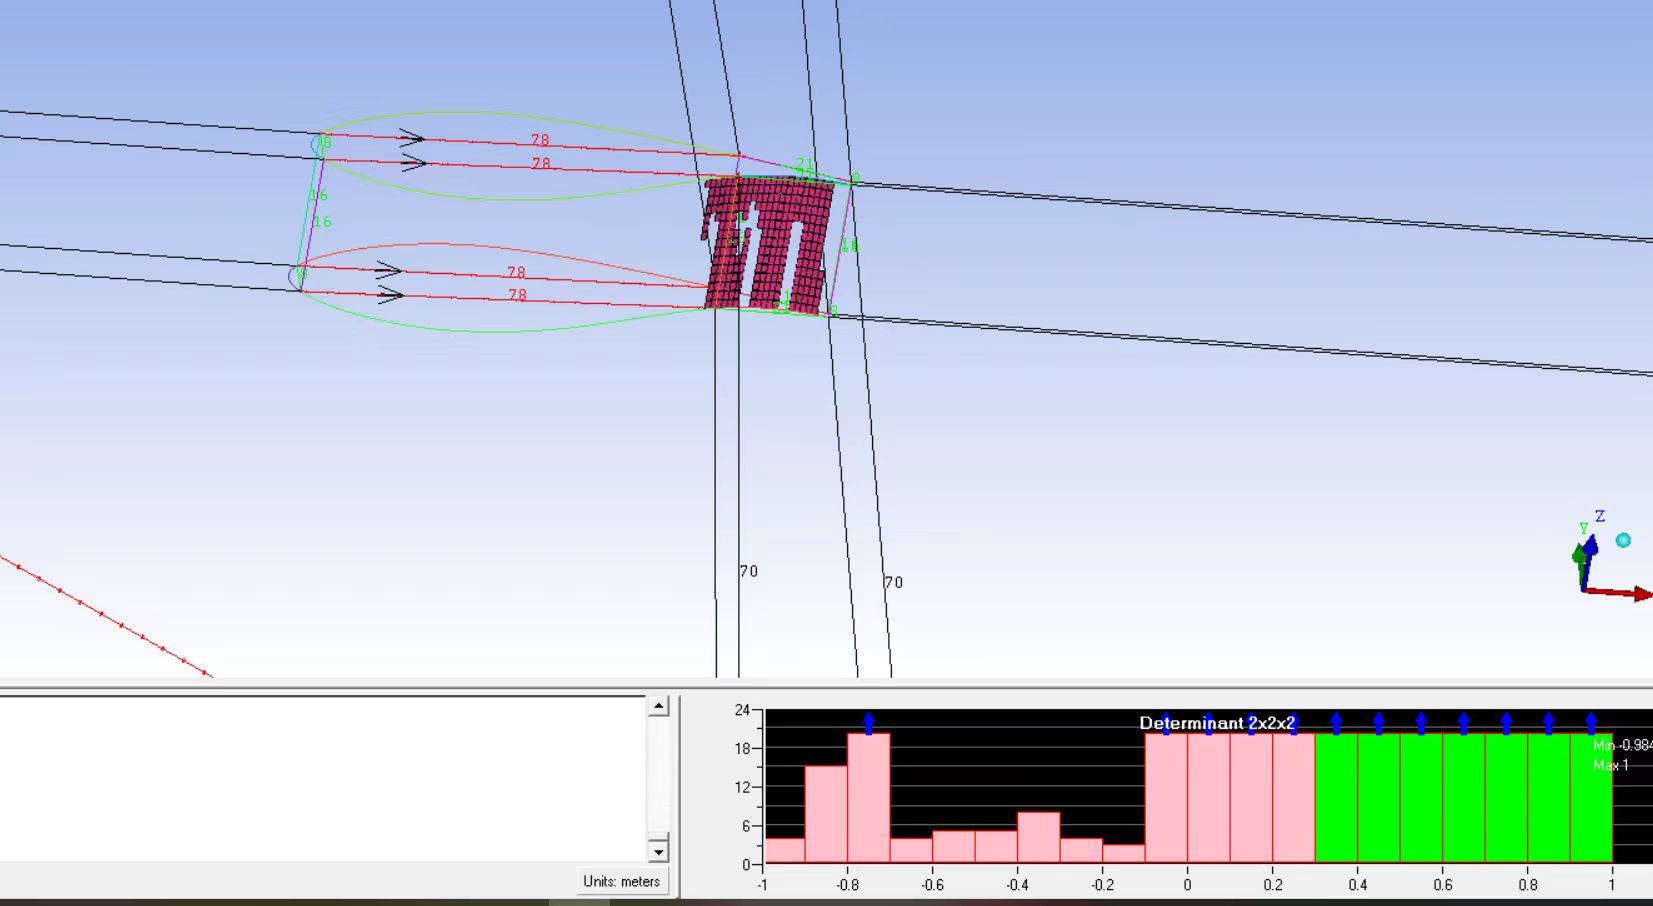Click the cyan isometric-view sphere on the triad
The image size is (1653, 906).
point(1623,540)
